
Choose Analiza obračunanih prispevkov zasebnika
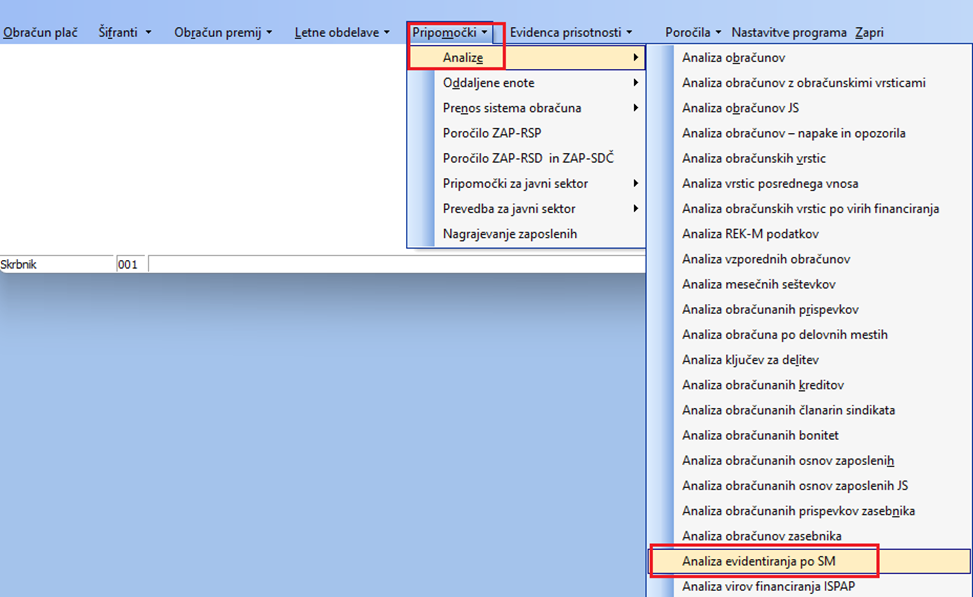809,511
